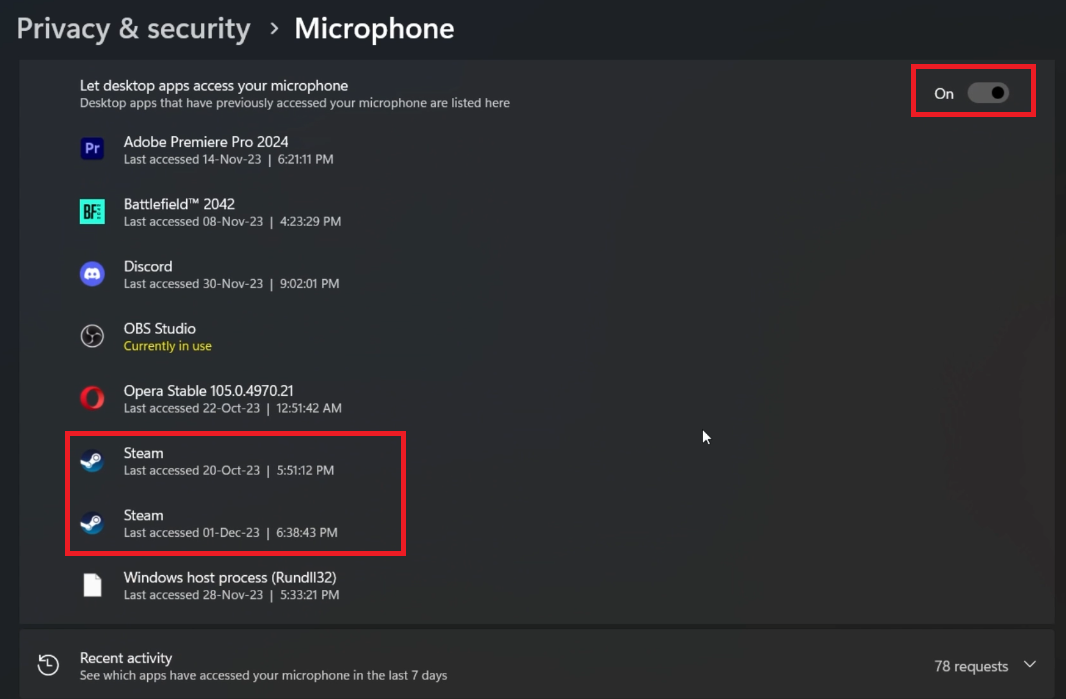
Task: Click the Discord app icon
Action: click(x=92, y=274)
